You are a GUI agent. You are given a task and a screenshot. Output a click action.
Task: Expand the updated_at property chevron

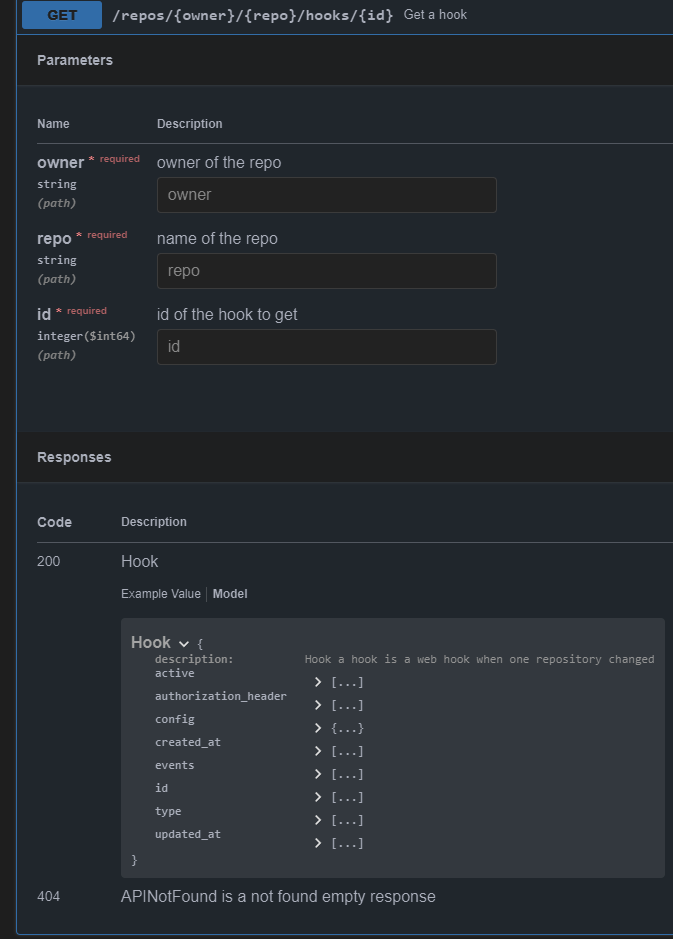318,843
